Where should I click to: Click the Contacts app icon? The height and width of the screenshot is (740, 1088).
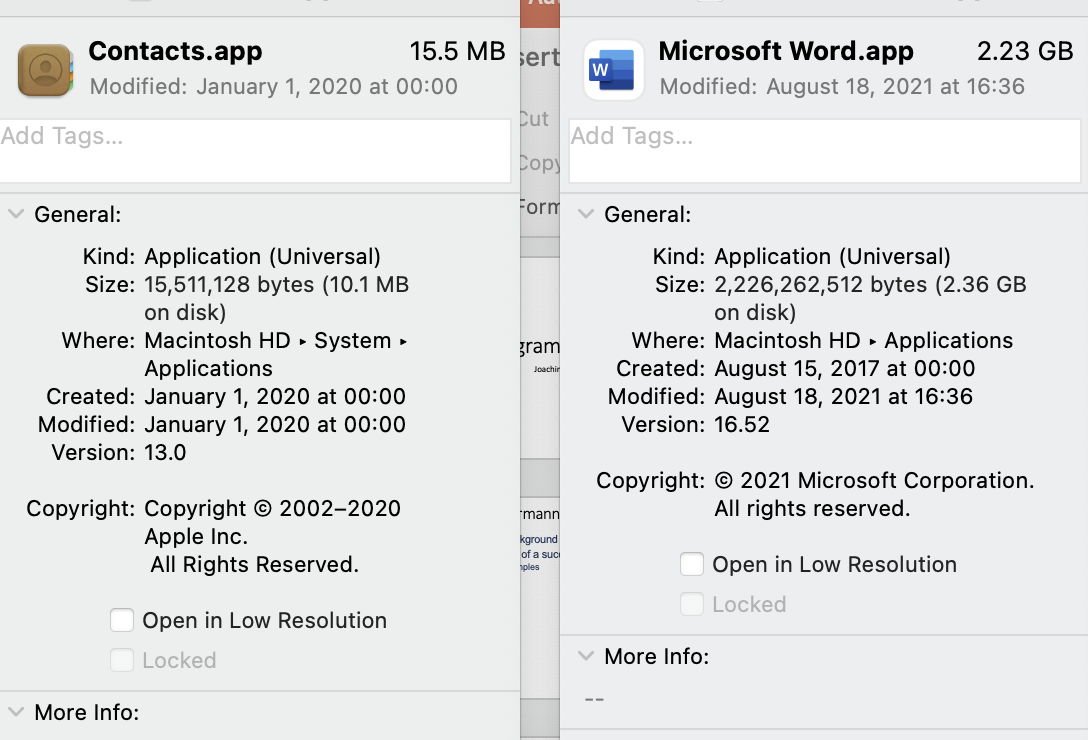[45, 70]
